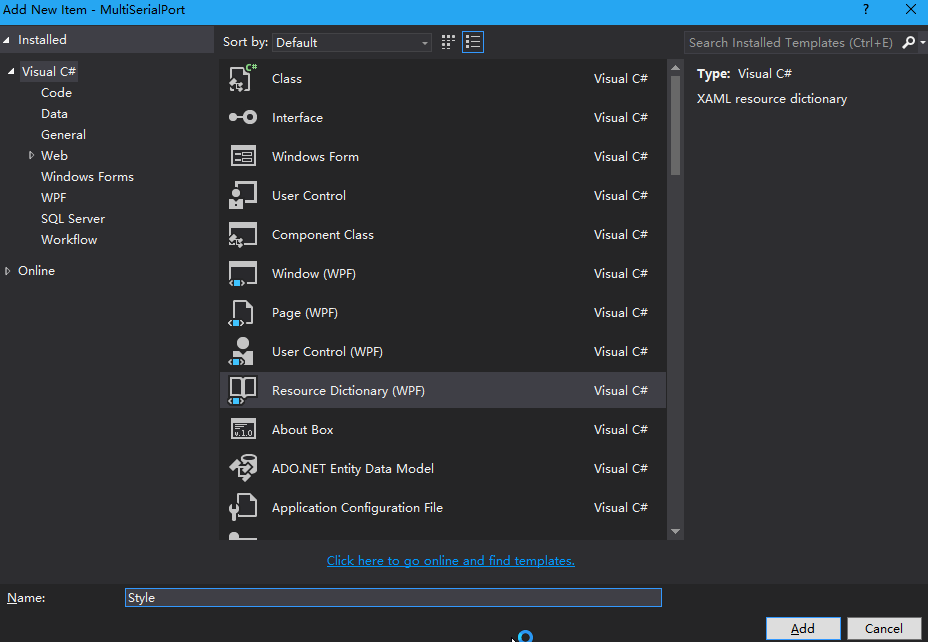
Task: Click the About Box template icon
Action: click(x=243, y=430)
